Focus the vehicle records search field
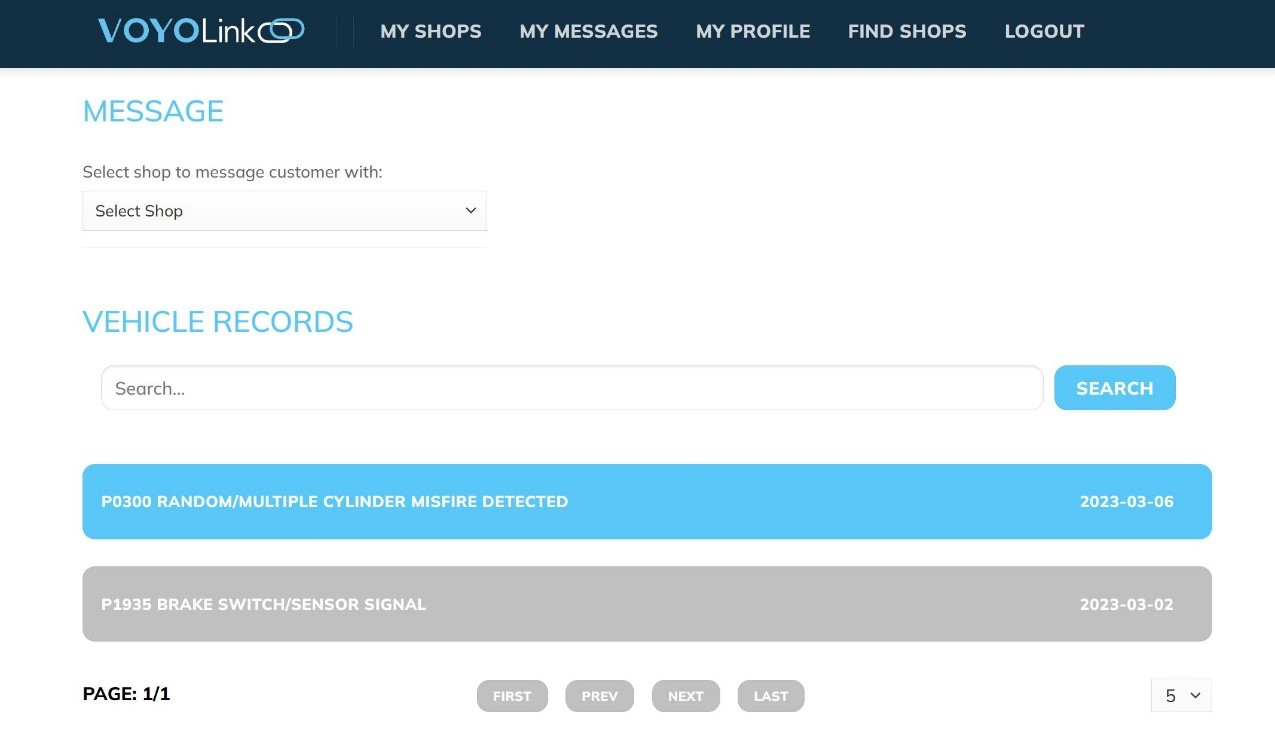Screen dimensions: 1275x754 tap(571, 388)
